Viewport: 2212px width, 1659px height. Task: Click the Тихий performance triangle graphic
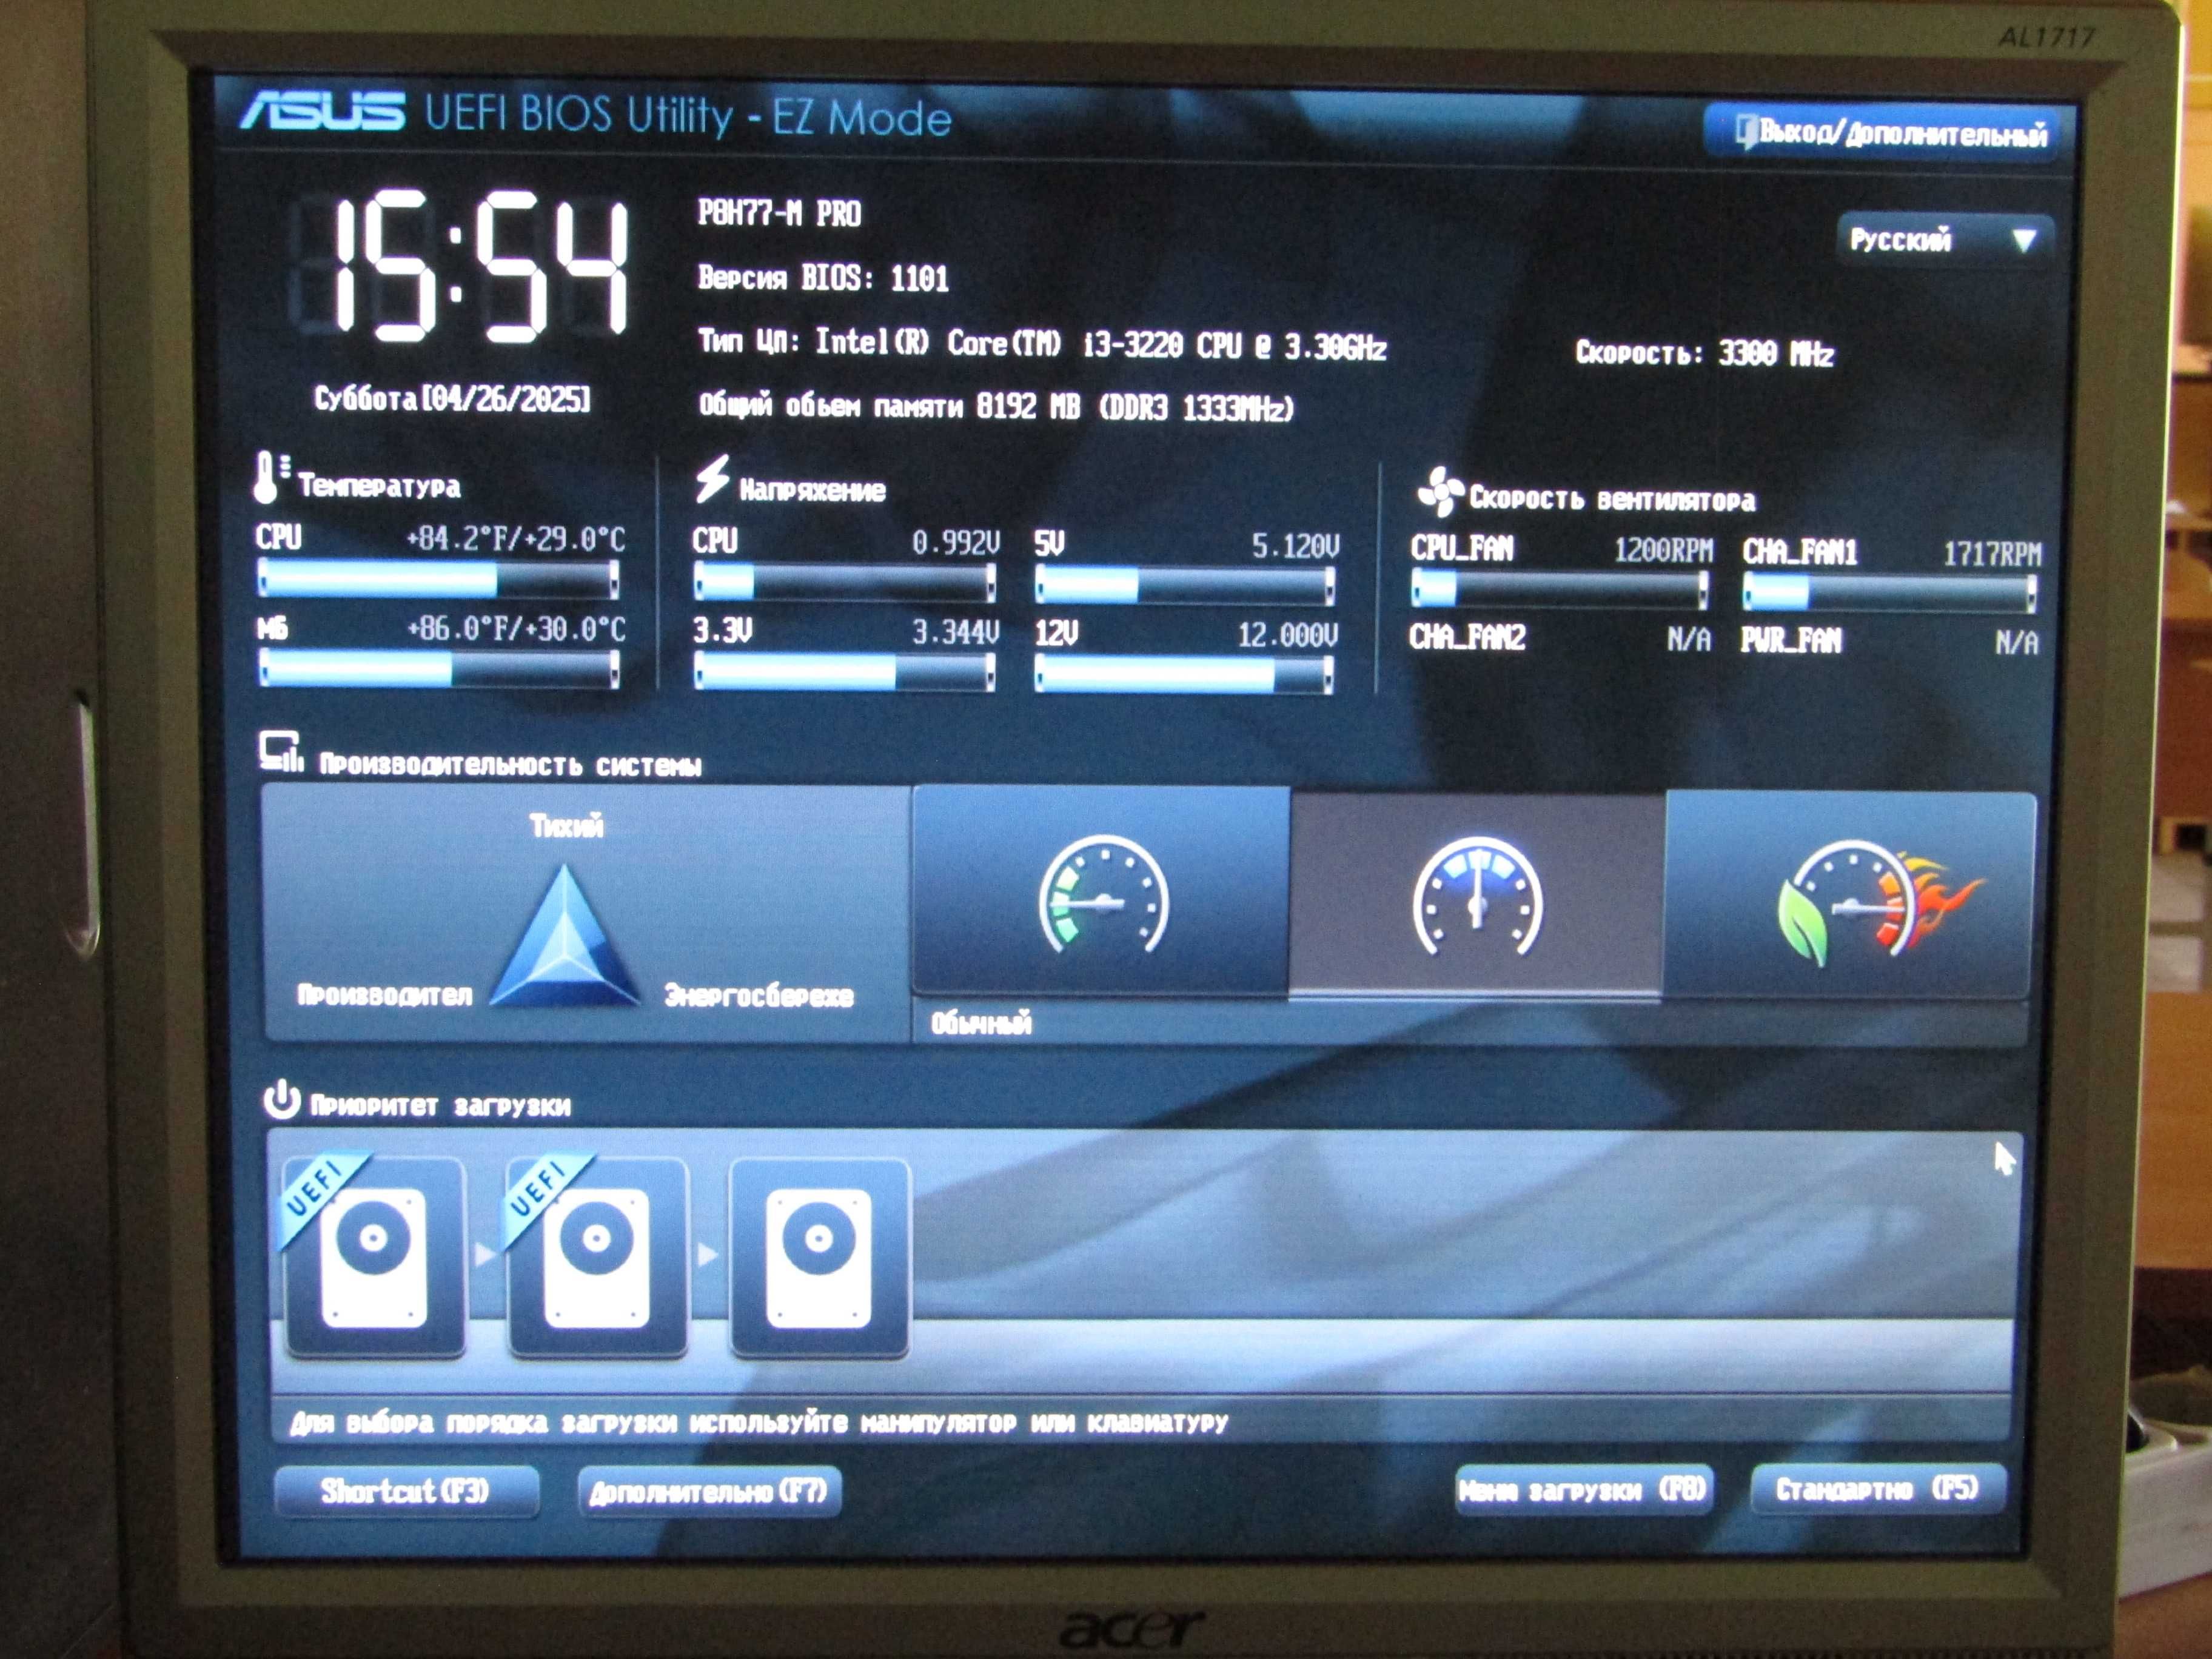click(566, 935)
